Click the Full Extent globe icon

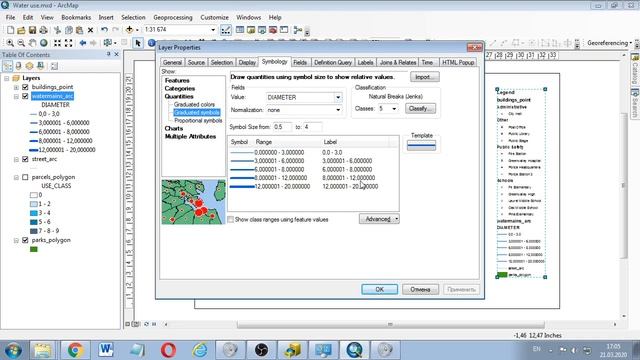pyautogui.click(x=43, y=43)
